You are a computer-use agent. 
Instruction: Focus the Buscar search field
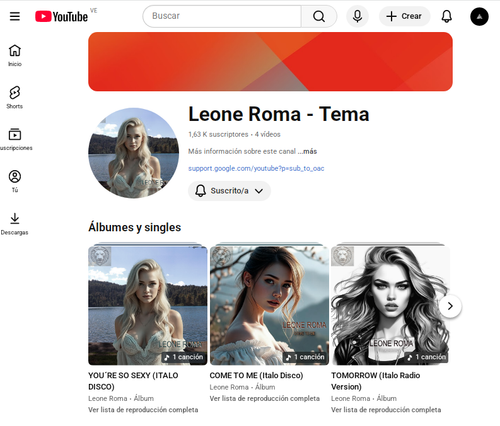point(222,16)
